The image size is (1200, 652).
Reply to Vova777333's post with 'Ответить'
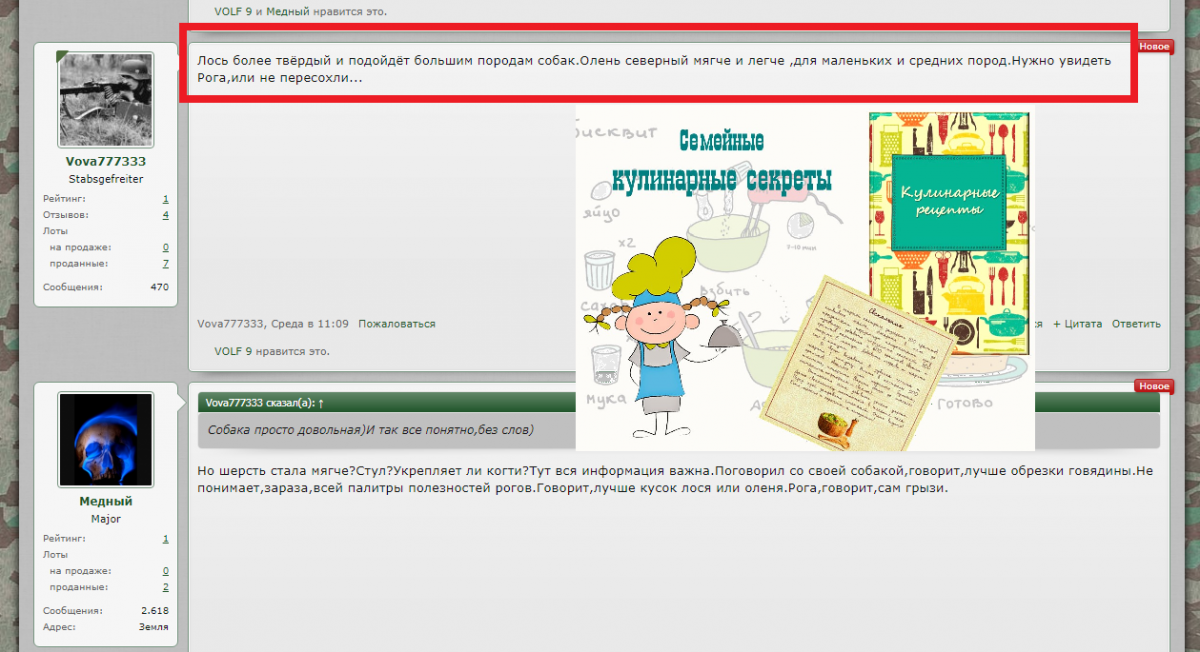(1136, 324)
